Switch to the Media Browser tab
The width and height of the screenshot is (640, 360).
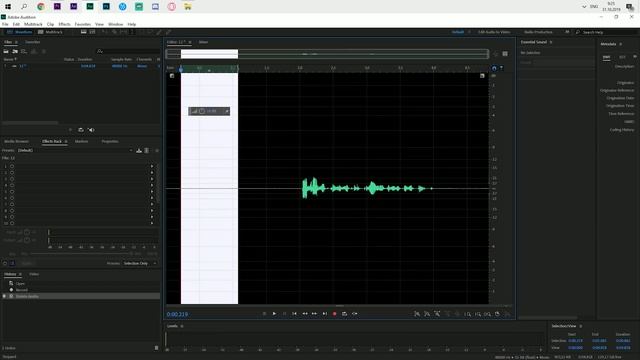click(16, 141)
